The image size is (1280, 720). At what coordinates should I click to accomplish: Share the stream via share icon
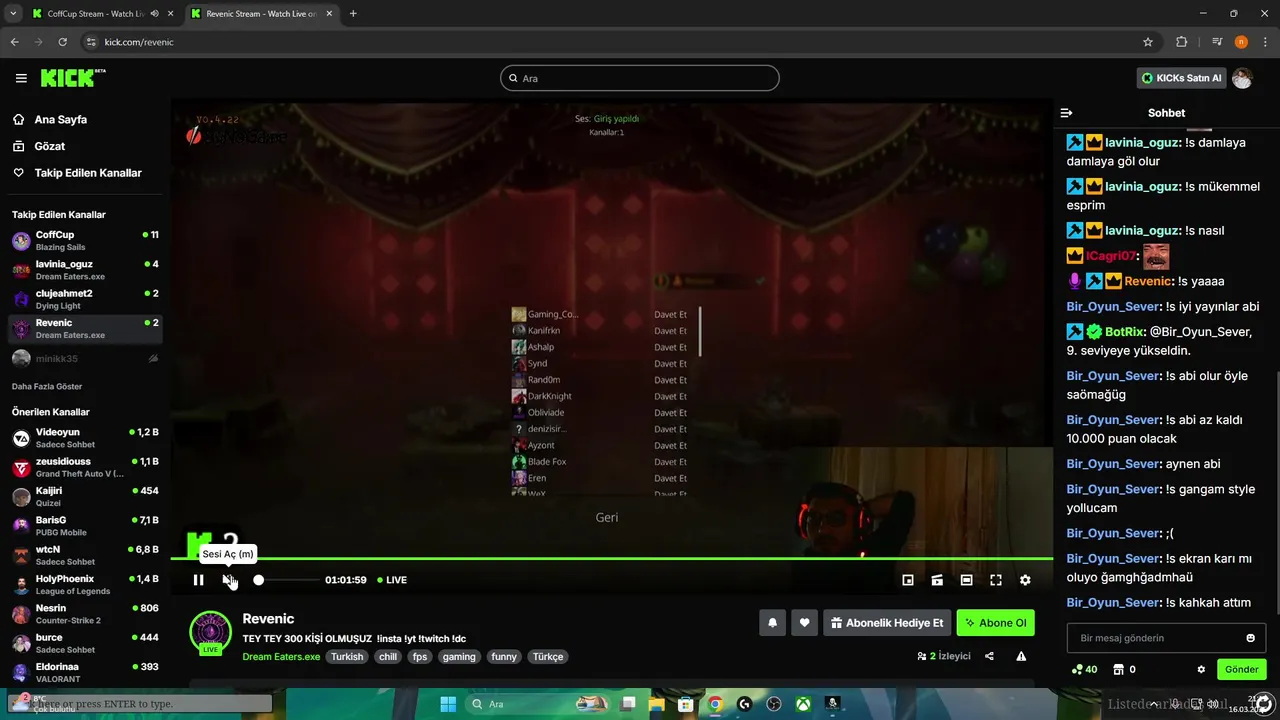989,656
